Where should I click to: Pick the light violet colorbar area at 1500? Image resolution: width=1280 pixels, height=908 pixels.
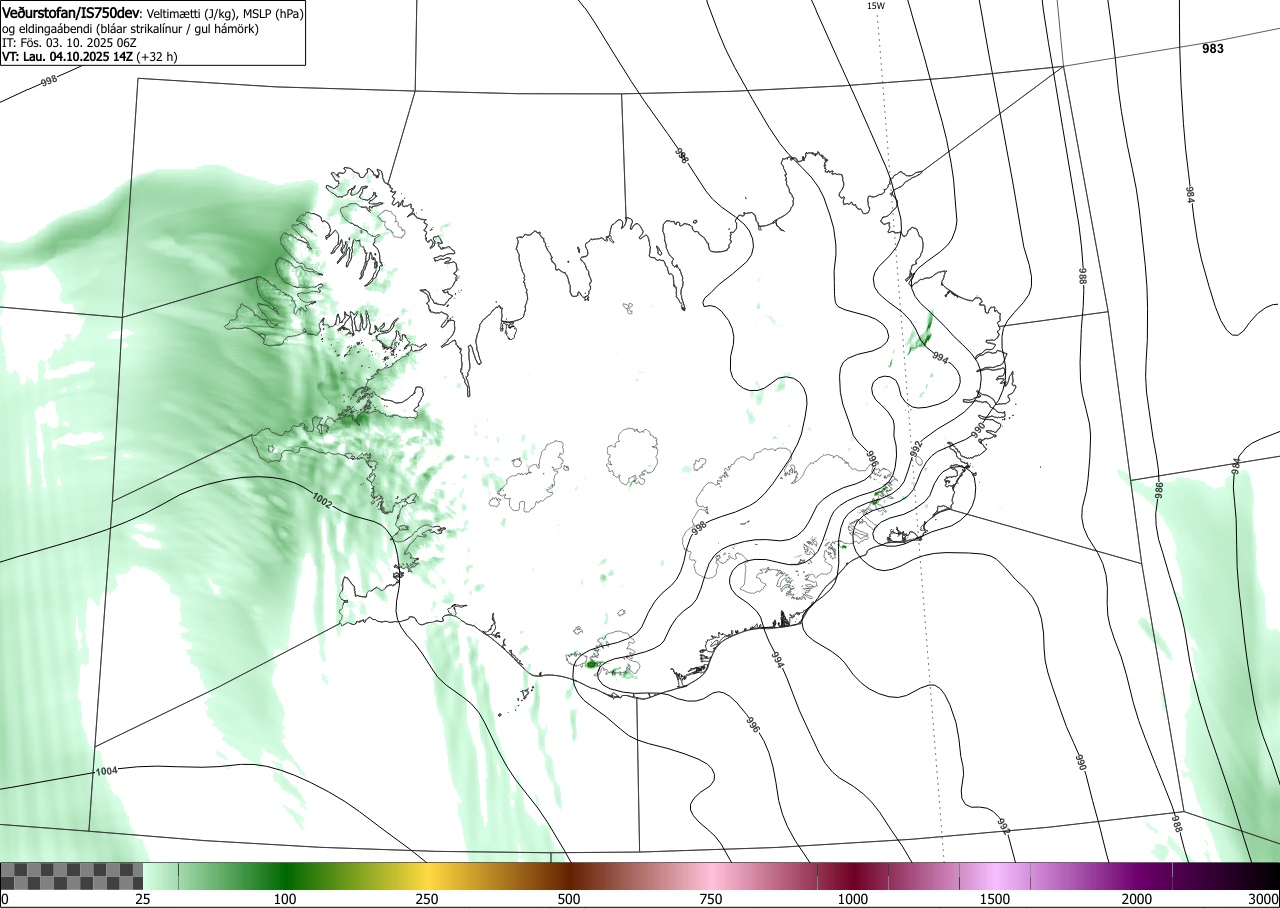point(995,876)
